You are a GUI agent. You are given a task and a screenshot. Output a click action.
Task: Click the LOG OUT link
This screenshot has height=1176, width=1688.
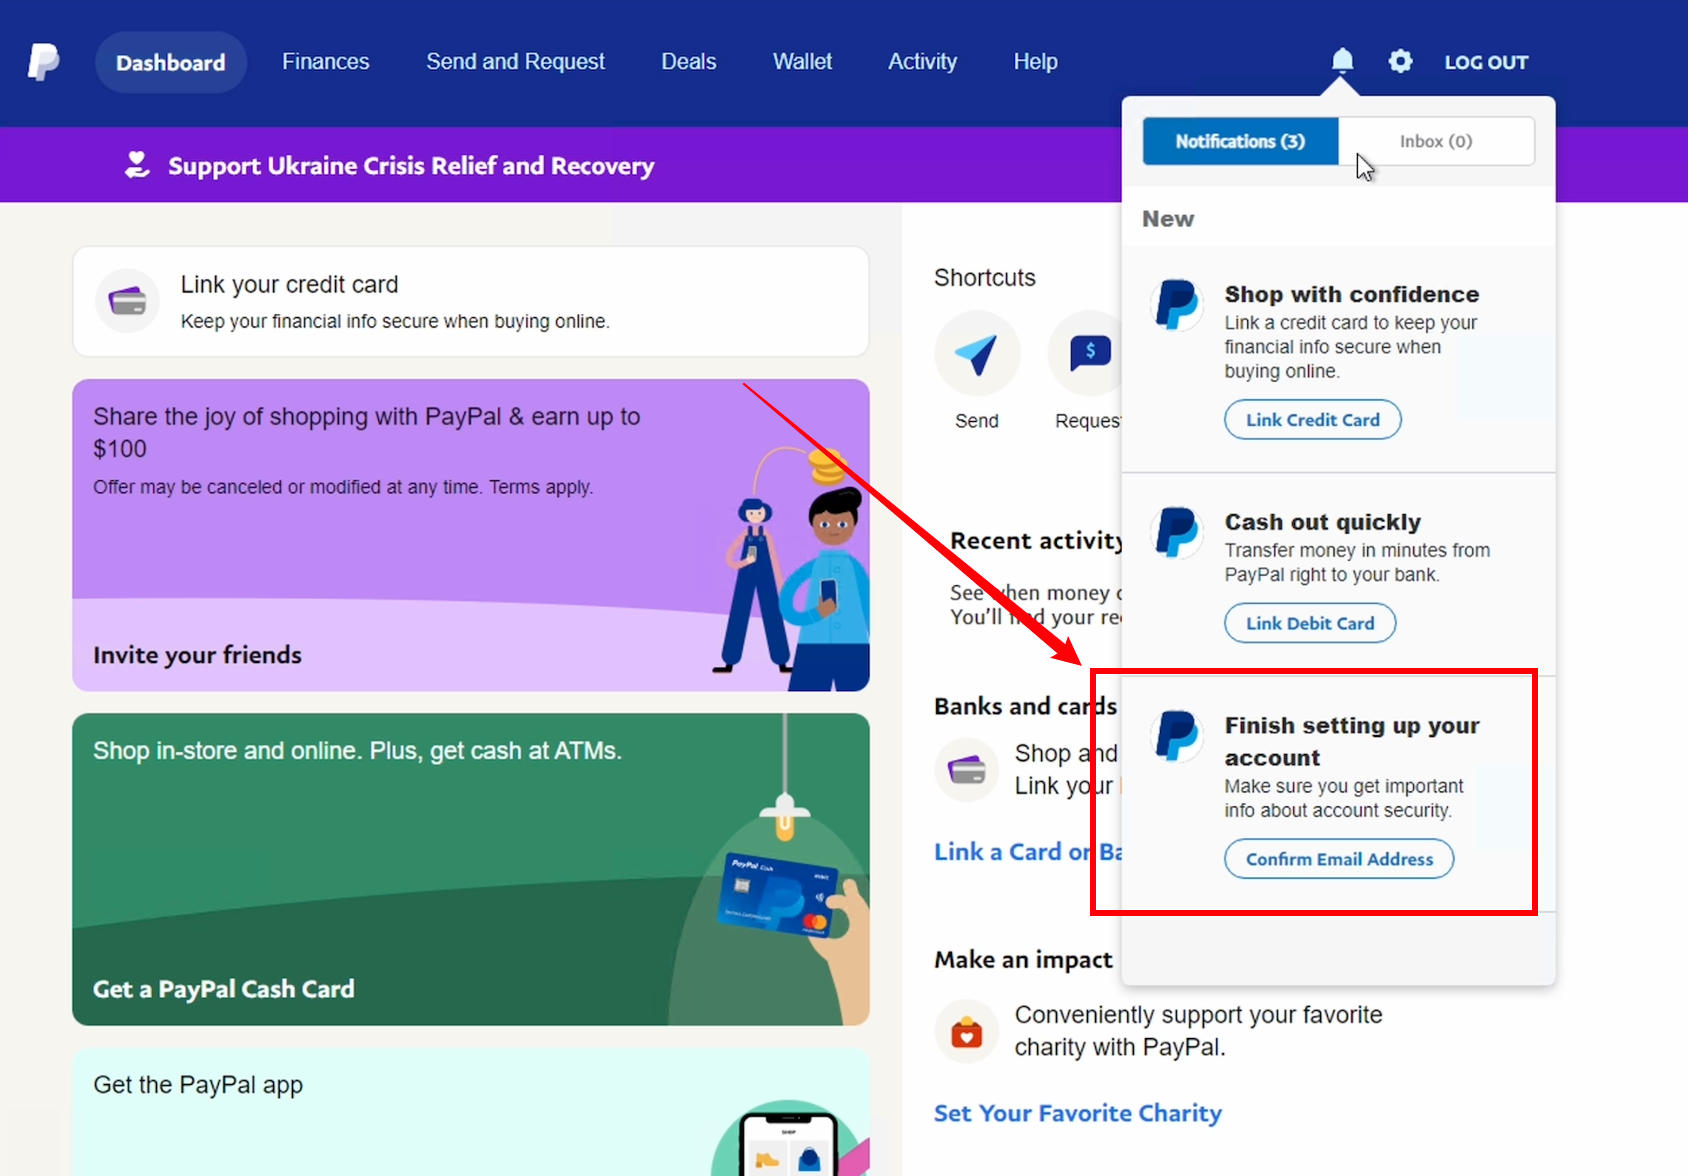pos(1486,62)
